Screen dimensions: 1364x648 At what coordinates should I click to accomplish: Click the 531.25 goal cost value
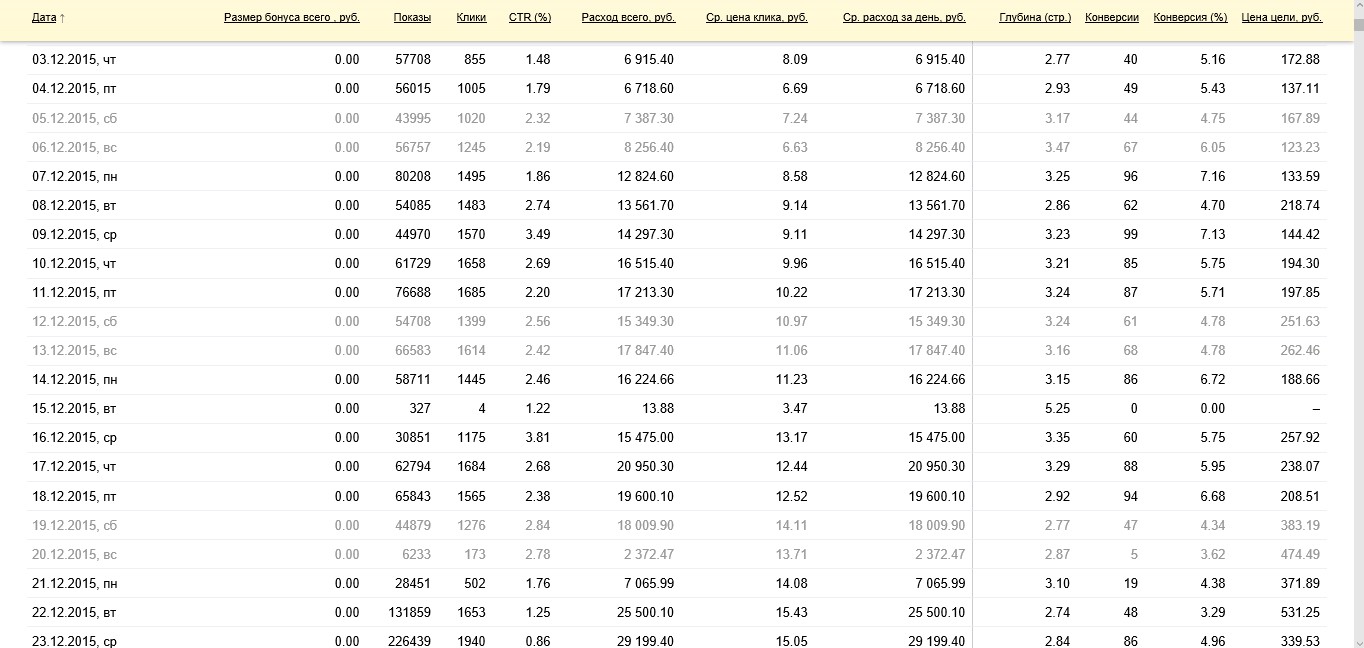[1300, 613]
